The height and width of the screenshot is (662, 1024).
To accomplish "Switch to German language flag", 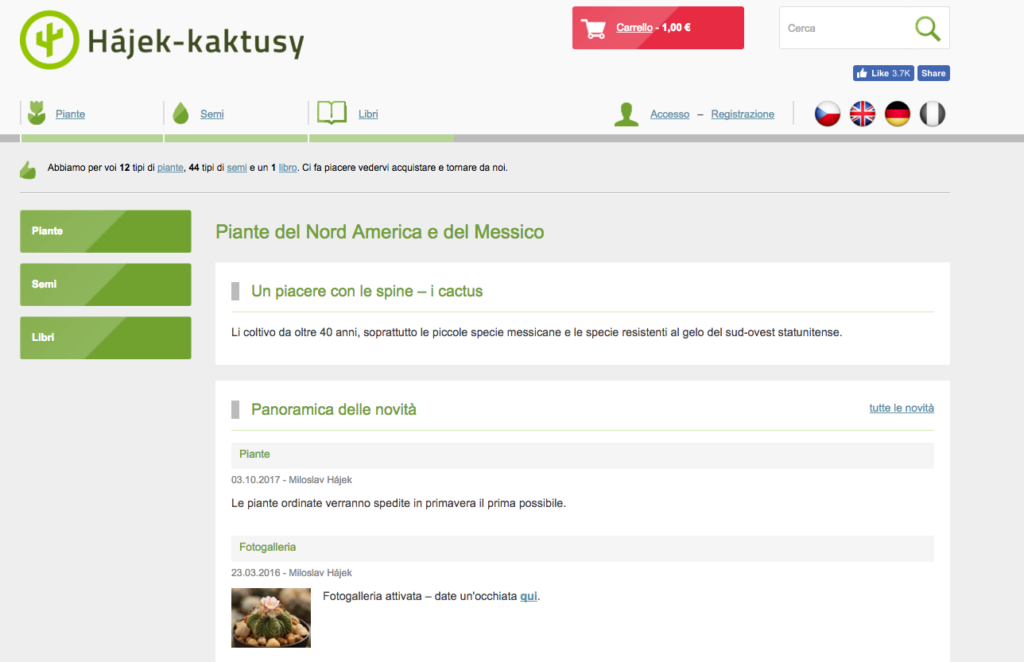I will (897, 114).
